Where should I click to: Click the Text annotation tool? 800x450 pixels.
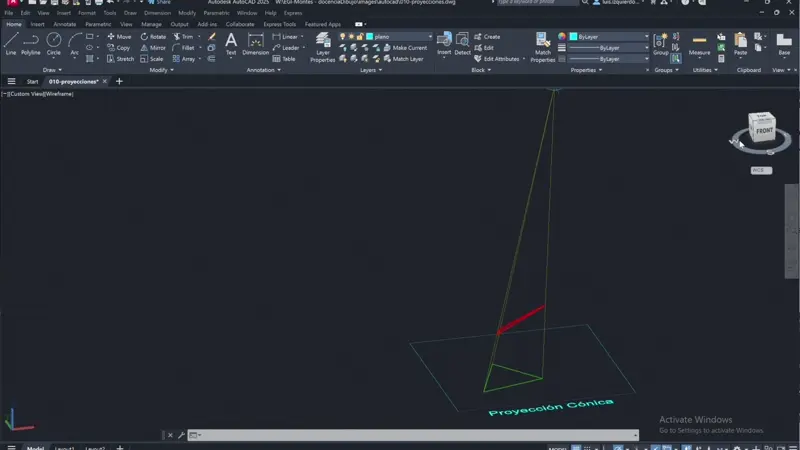[231, 42]
